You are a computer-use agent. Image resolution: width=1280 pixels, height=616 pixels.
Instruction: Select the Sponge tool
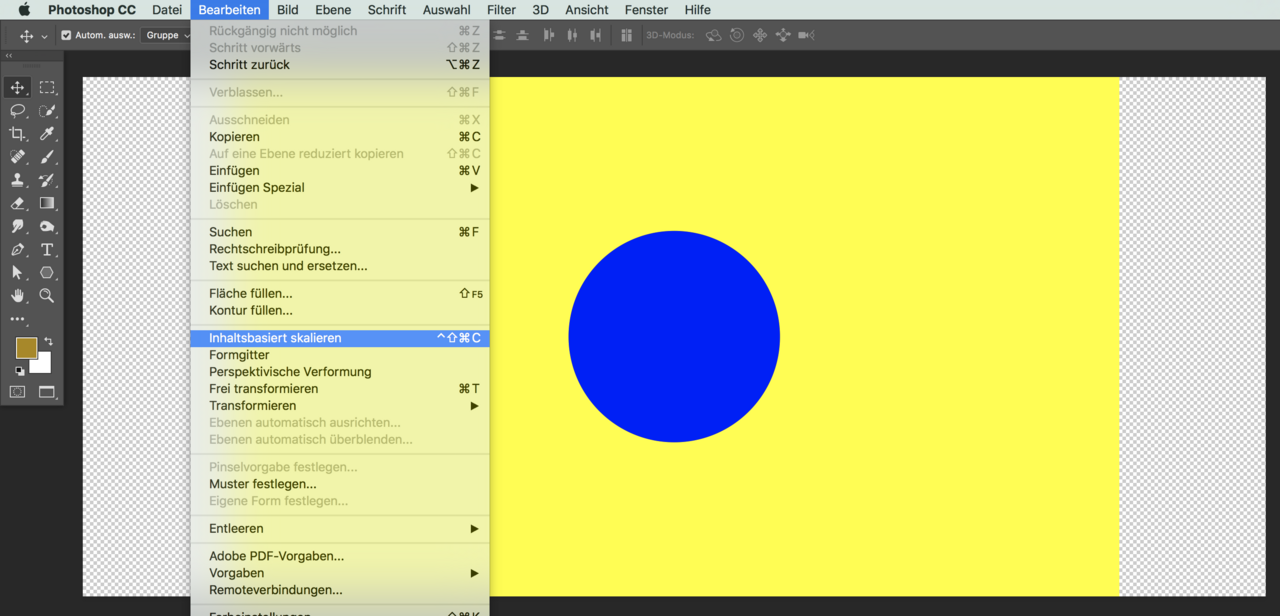pos(47,227)
